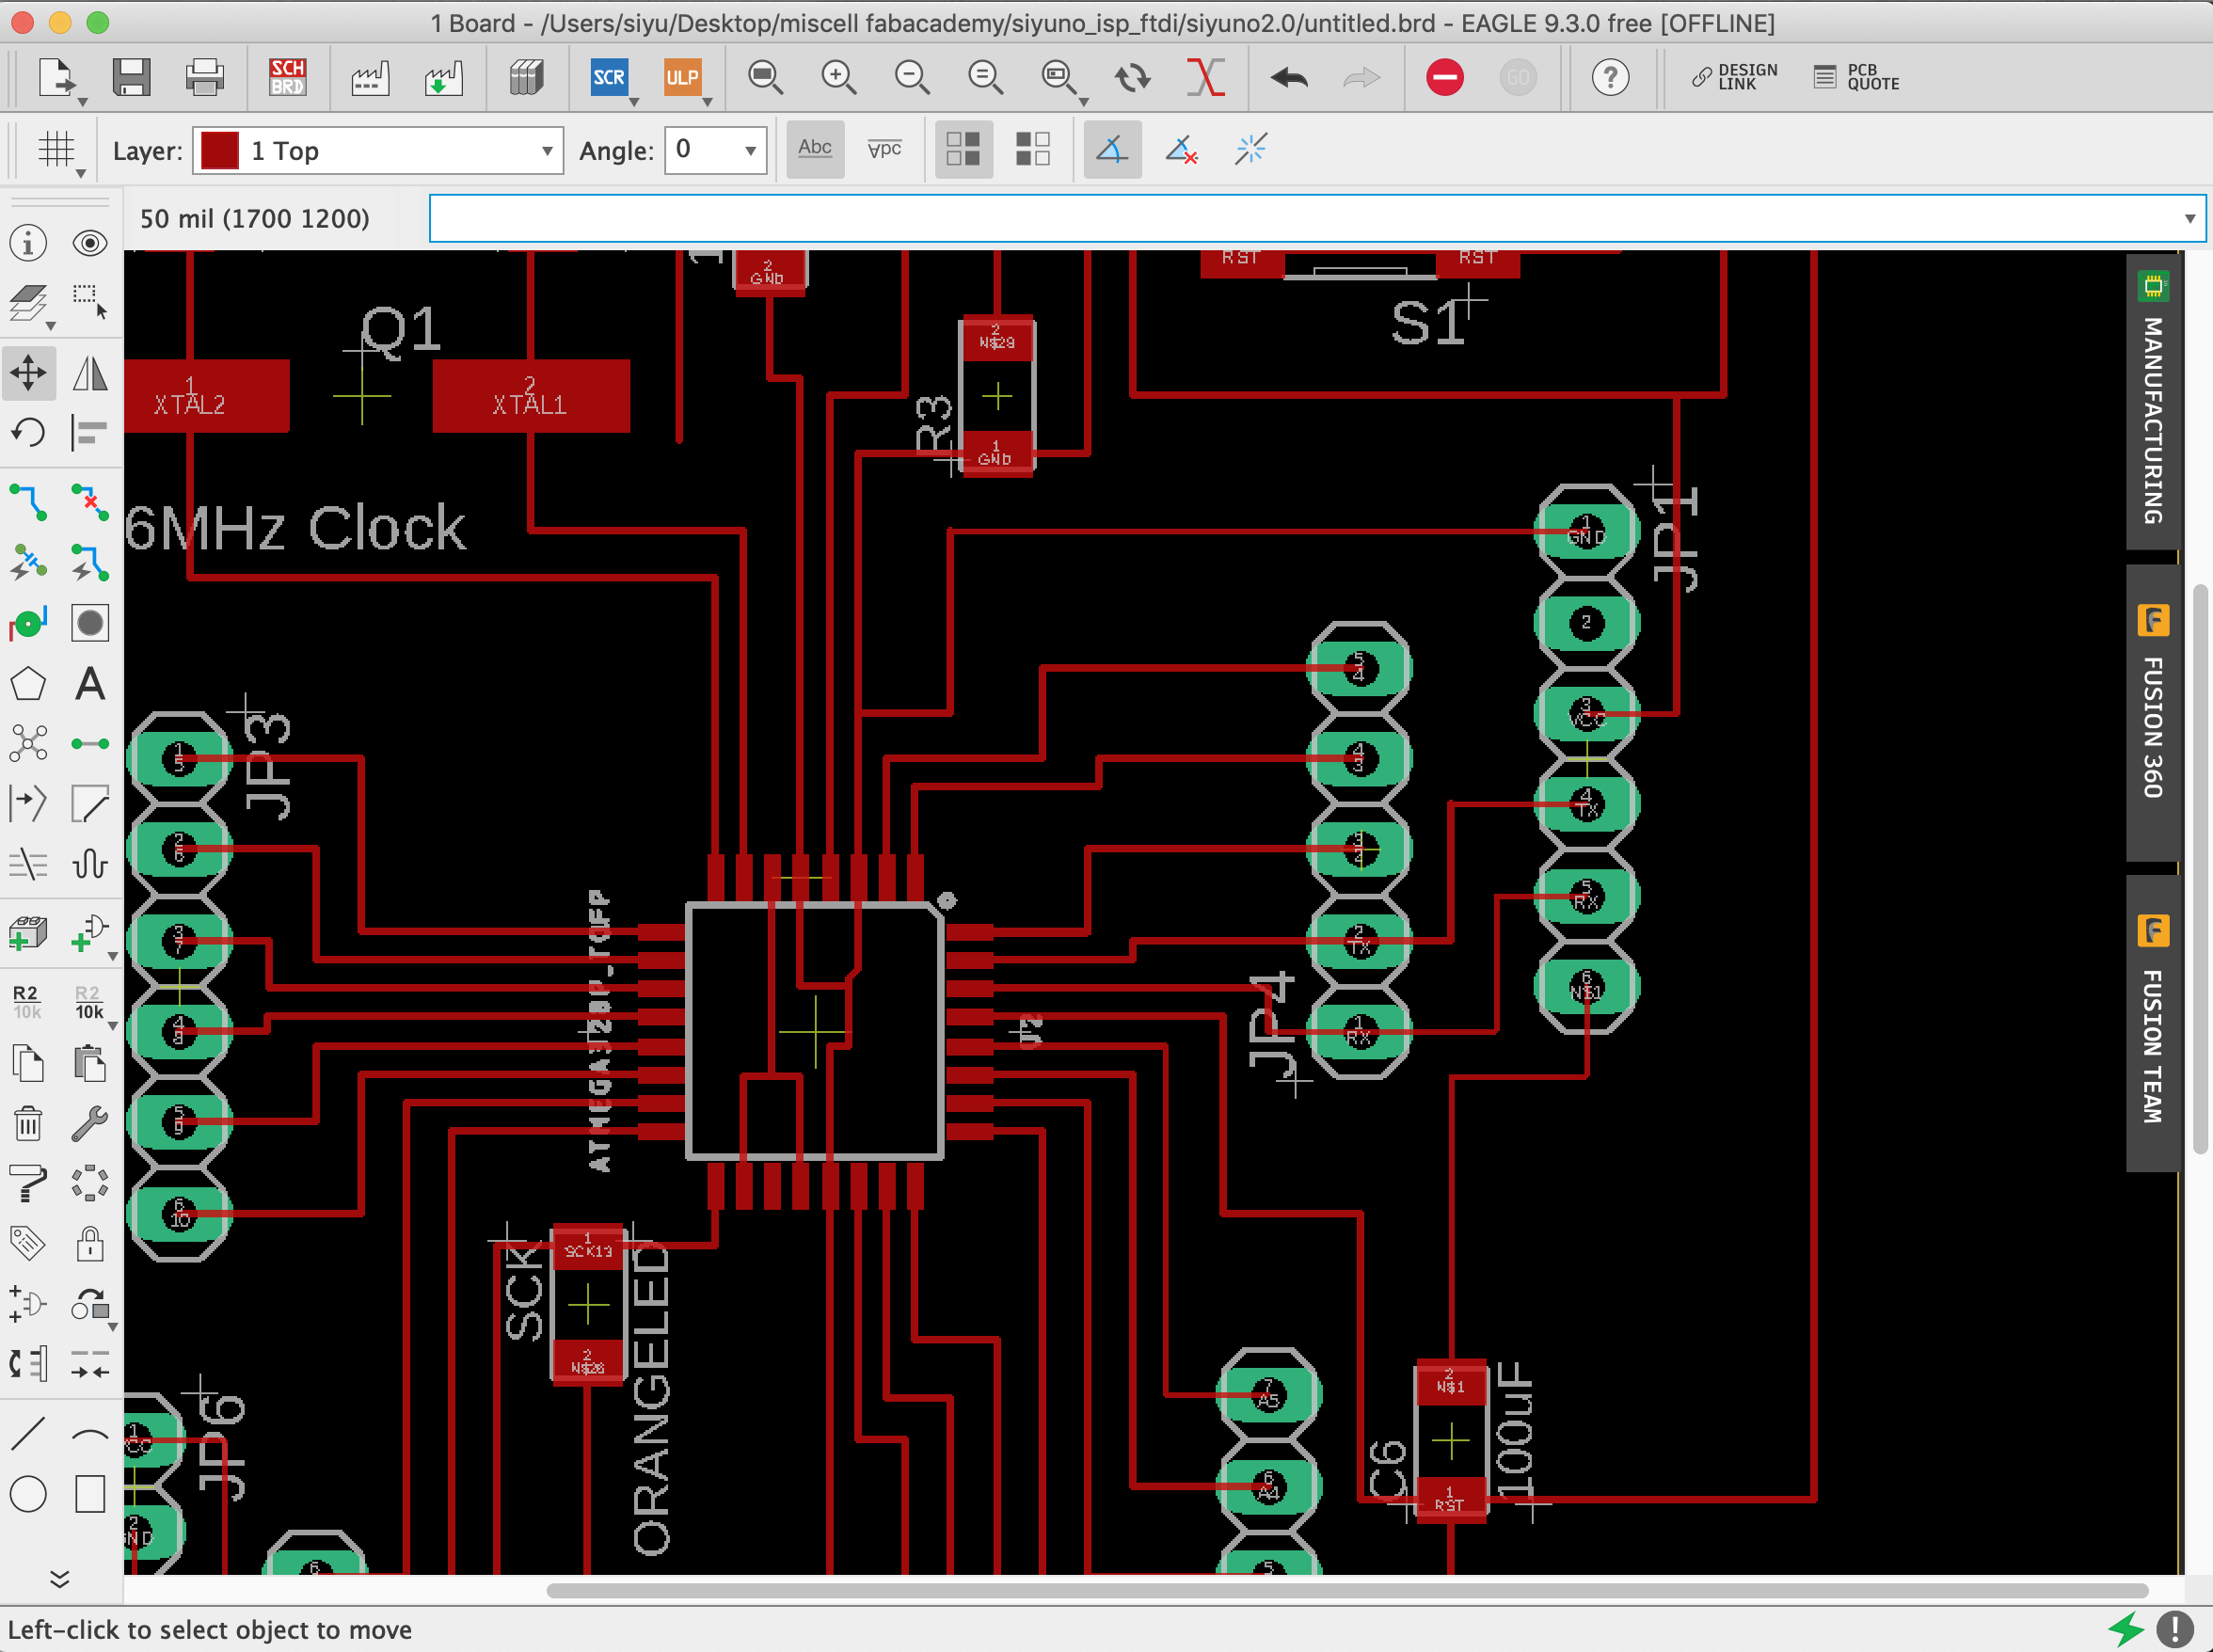
Task: Run the Ratsnest tool
Action: tap(28, 744)
